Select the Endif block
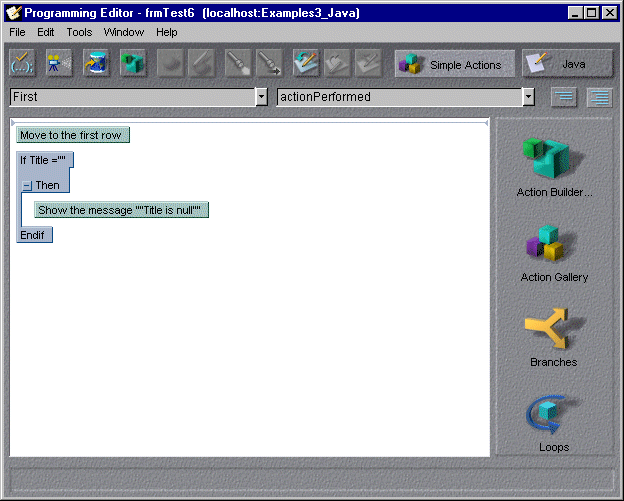Image resolution: width=624 pixels, height=501 pixels. pyautogui.click(x=34, y=235)
